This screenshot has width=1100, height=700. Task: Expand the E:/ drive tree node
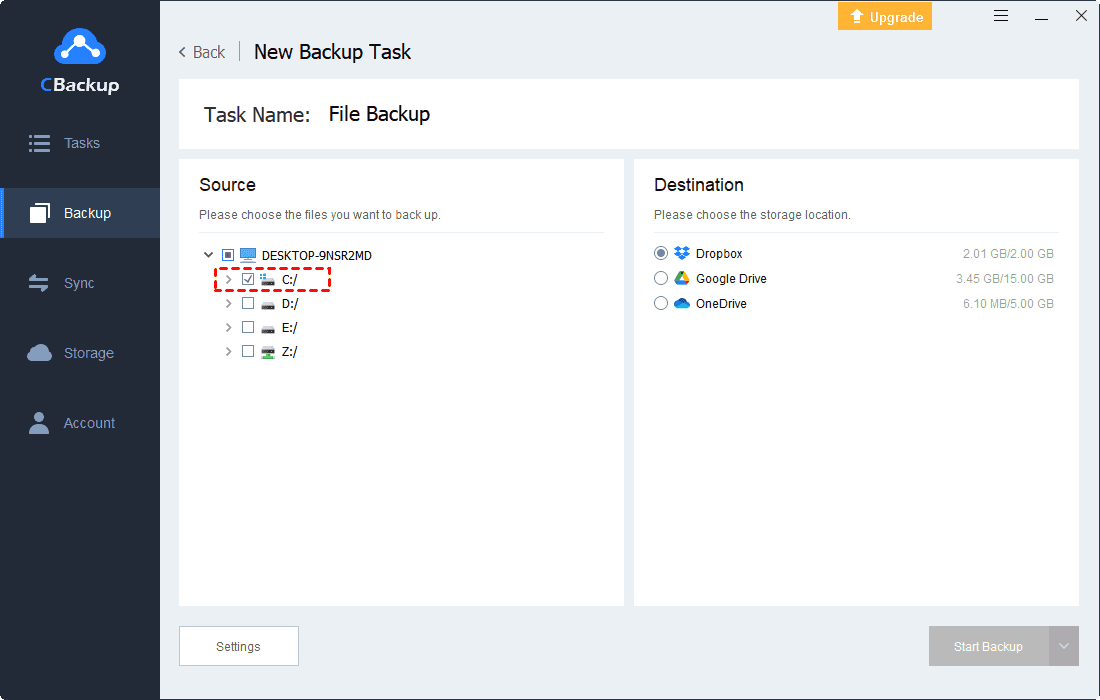[228, 328]
